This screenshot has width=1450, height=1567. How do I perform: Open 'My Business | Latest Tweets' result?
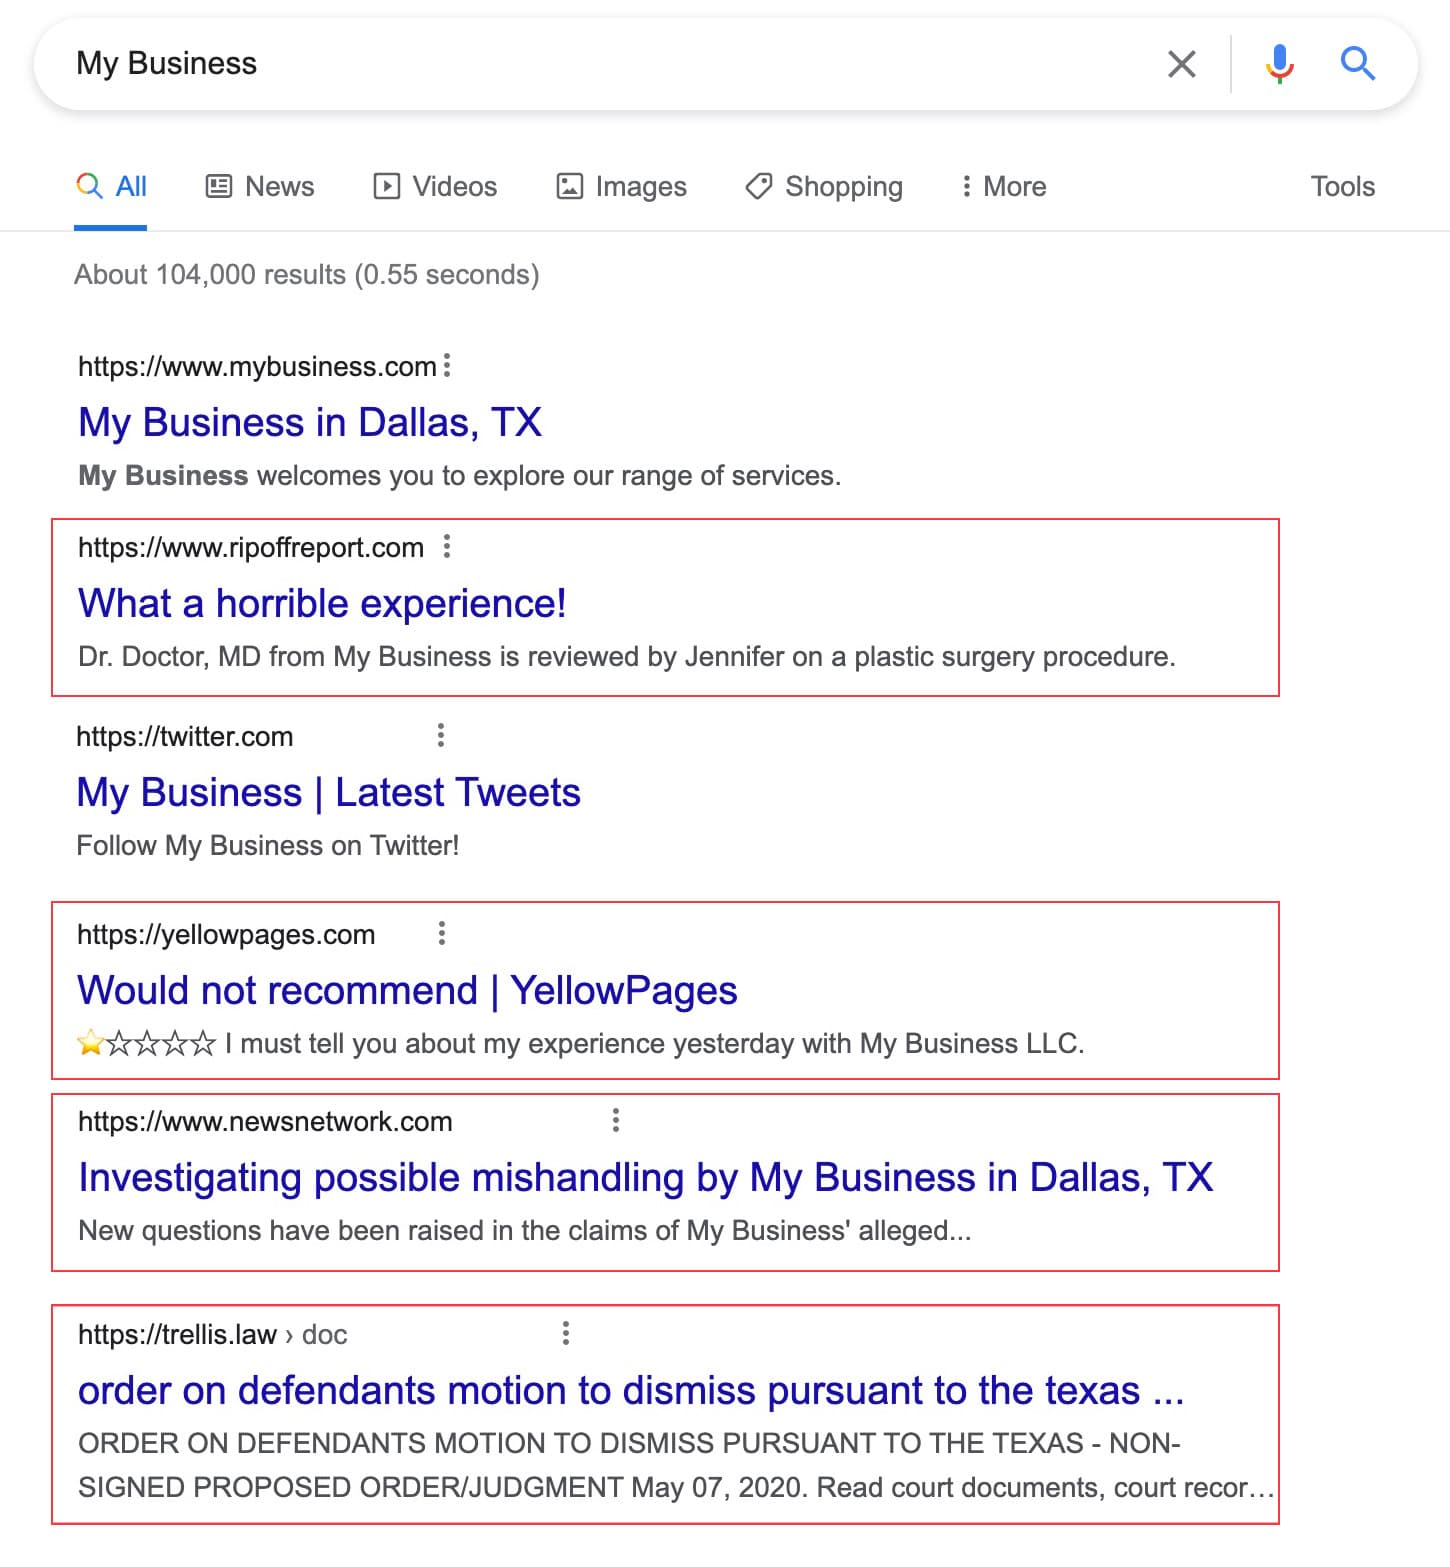pos(328,793)
